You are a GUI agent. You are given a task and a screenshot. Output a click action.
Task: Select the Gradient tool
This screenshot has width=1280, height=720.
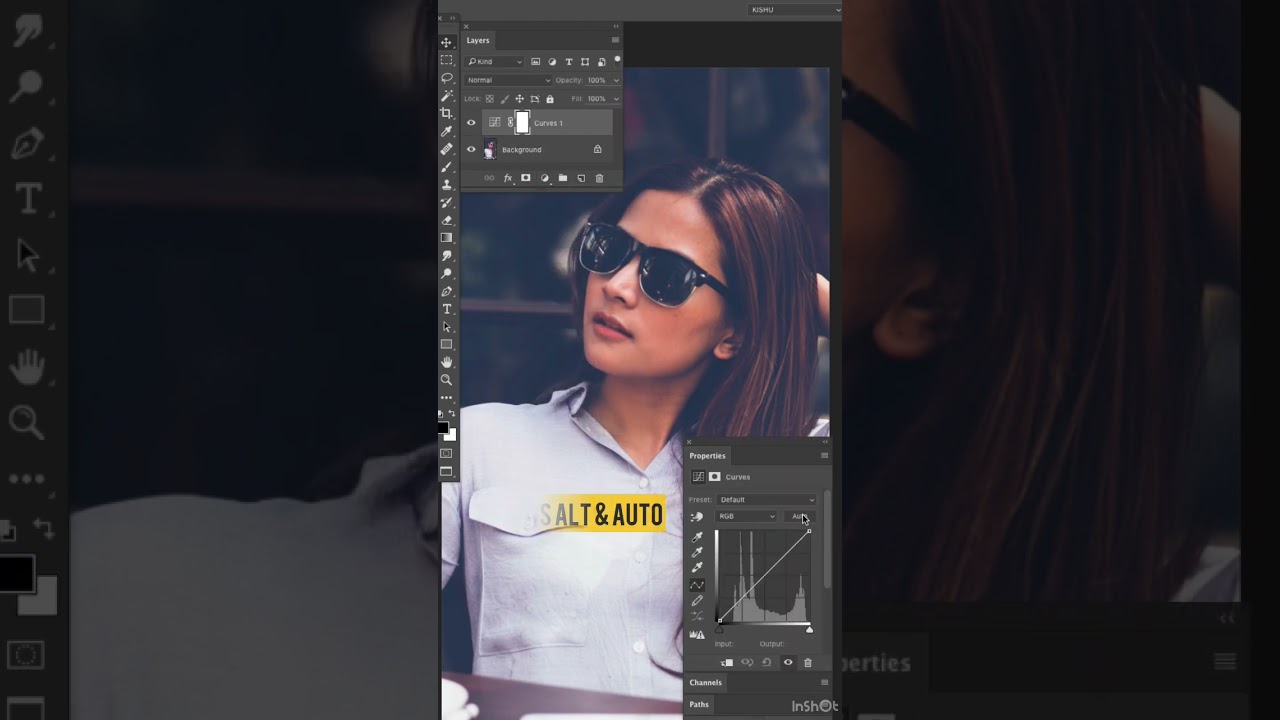[447, 238]
